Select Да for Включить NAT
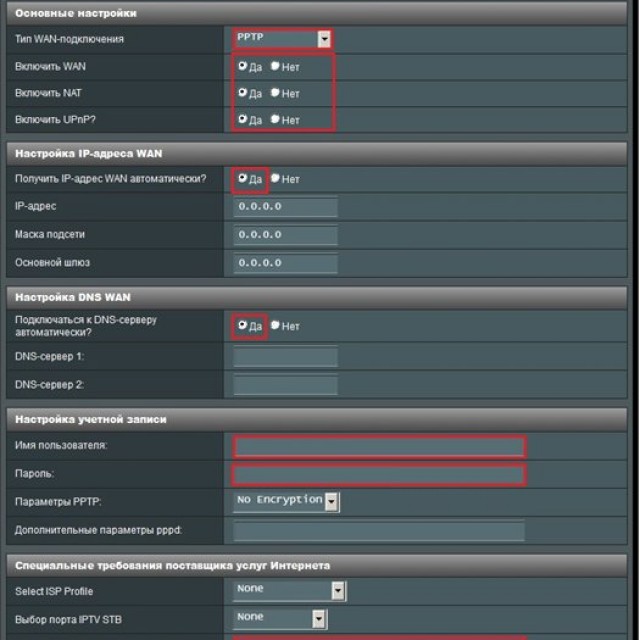 242,93
